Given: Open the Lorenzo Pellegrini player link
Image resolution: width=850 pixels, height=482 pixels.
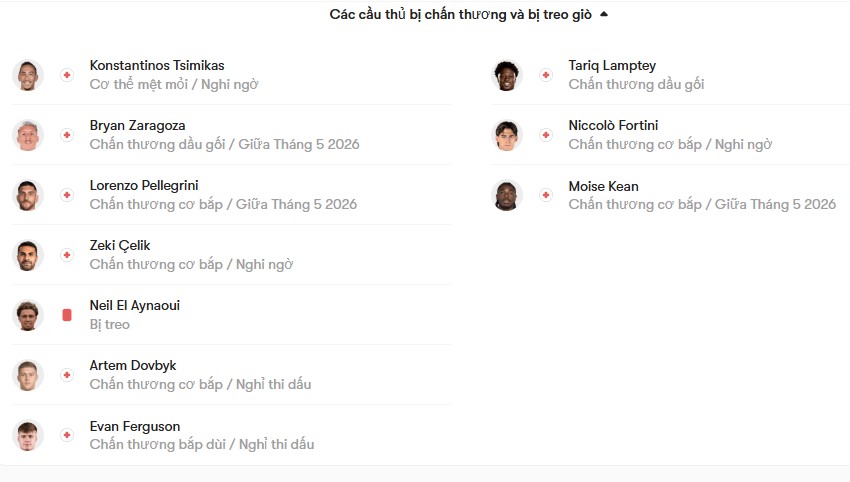Looking at the screenshot, I should click(x=144, y=185).
